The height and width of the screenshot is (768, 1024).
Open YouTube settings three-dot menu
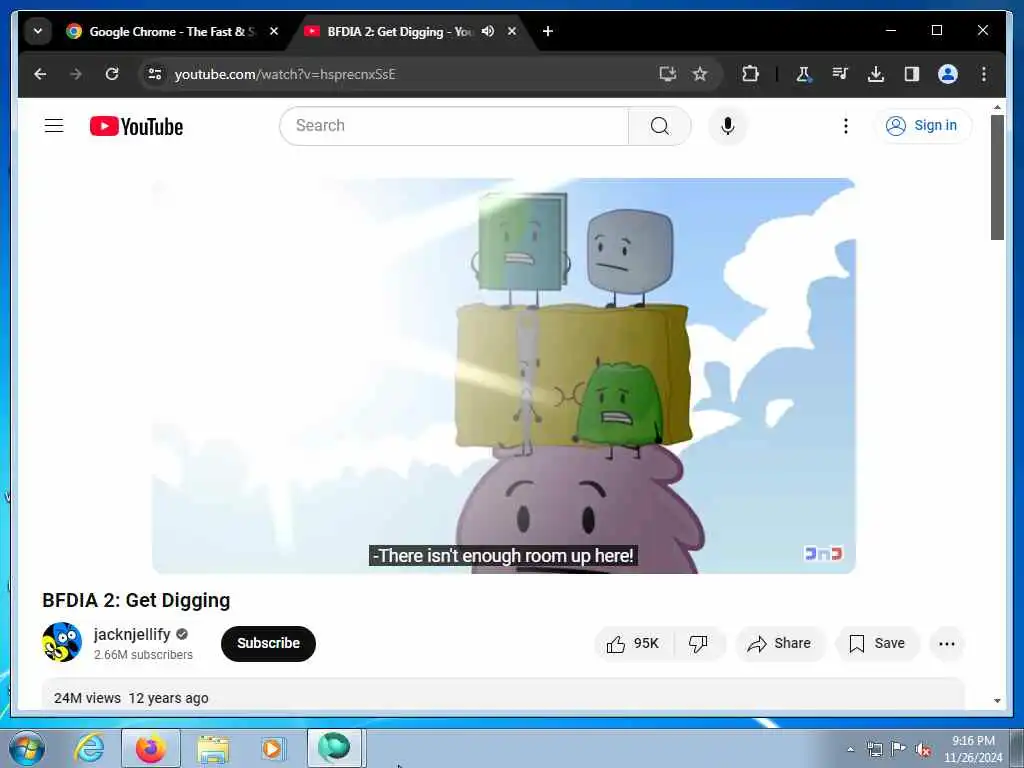846,125
